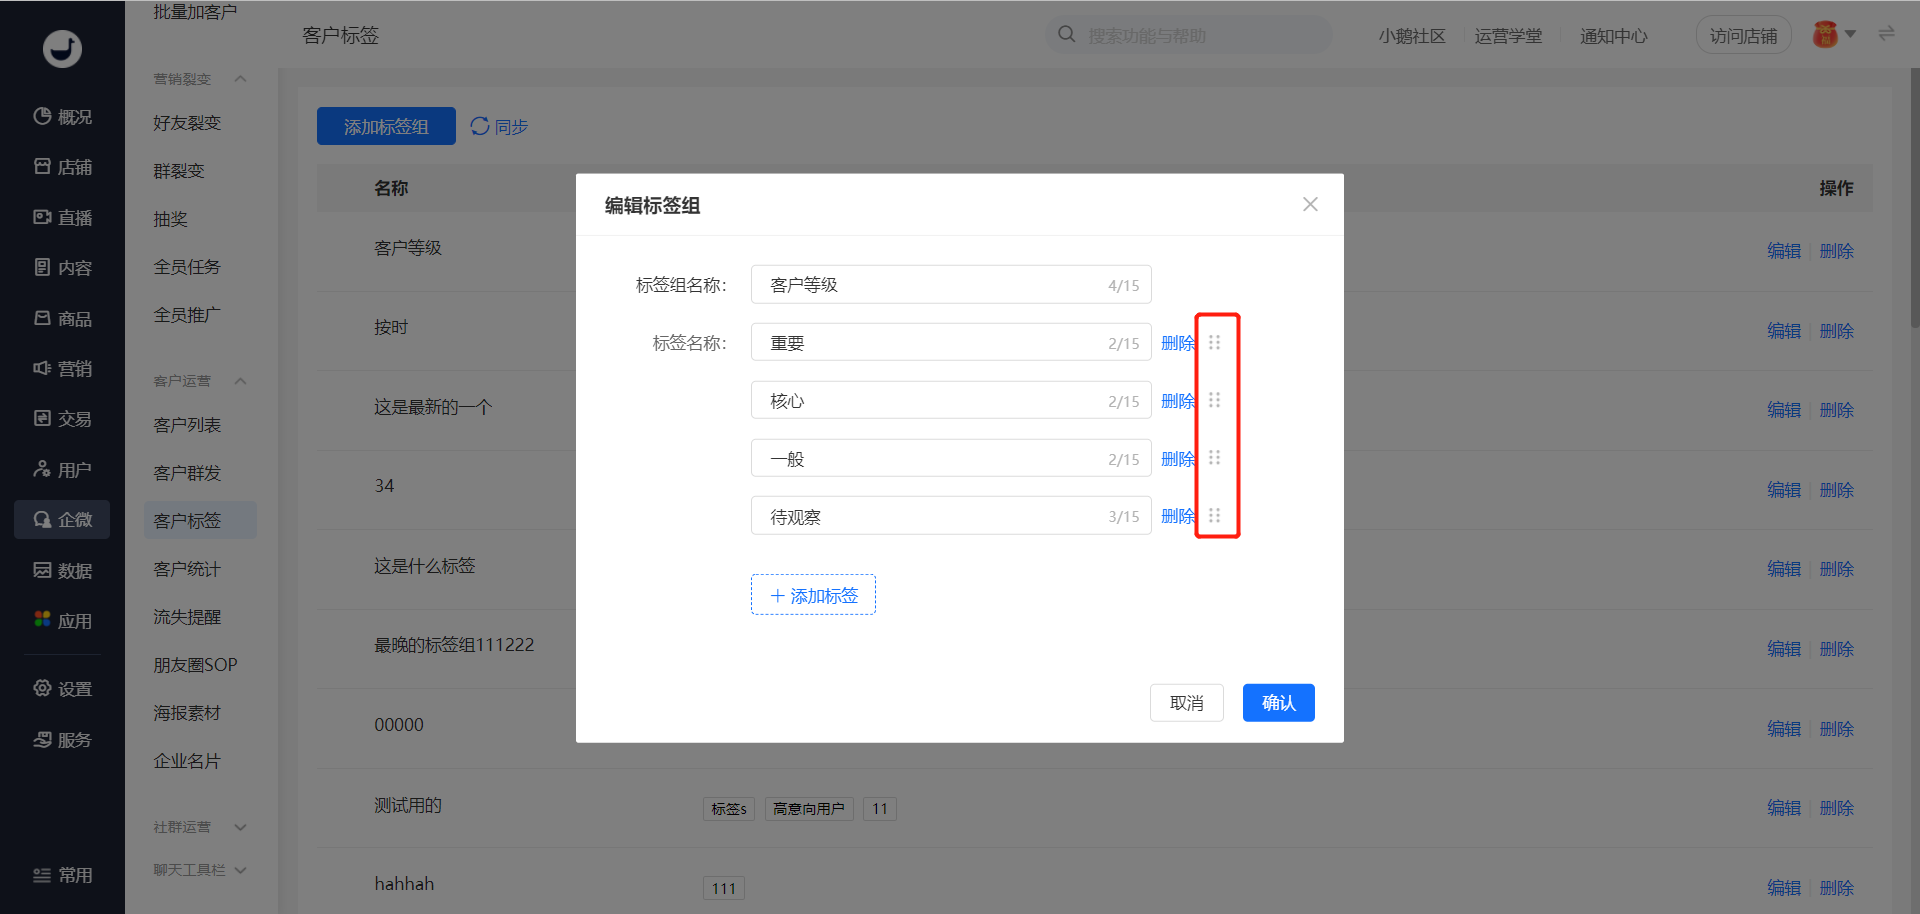Screen dimensions: 1920x914
Task: Select 客户标签 menu item
Action: coord(200,520)
